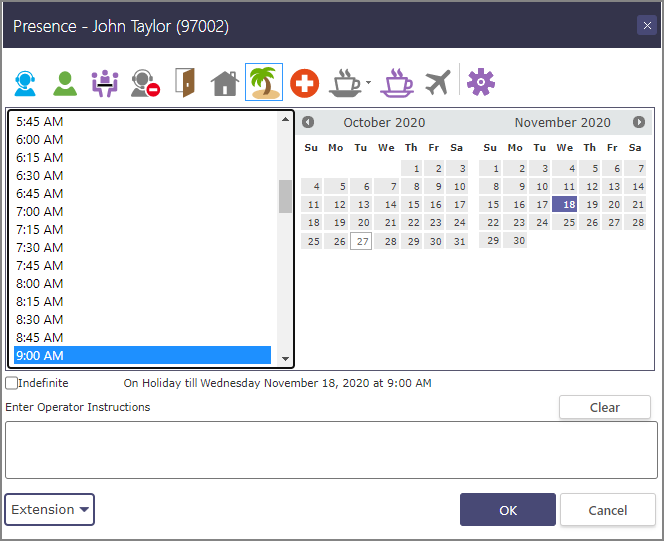This screenshot has height=541, width=664.
Task: Set Do Not Disturb headset icon
Action: coord(145,83)
